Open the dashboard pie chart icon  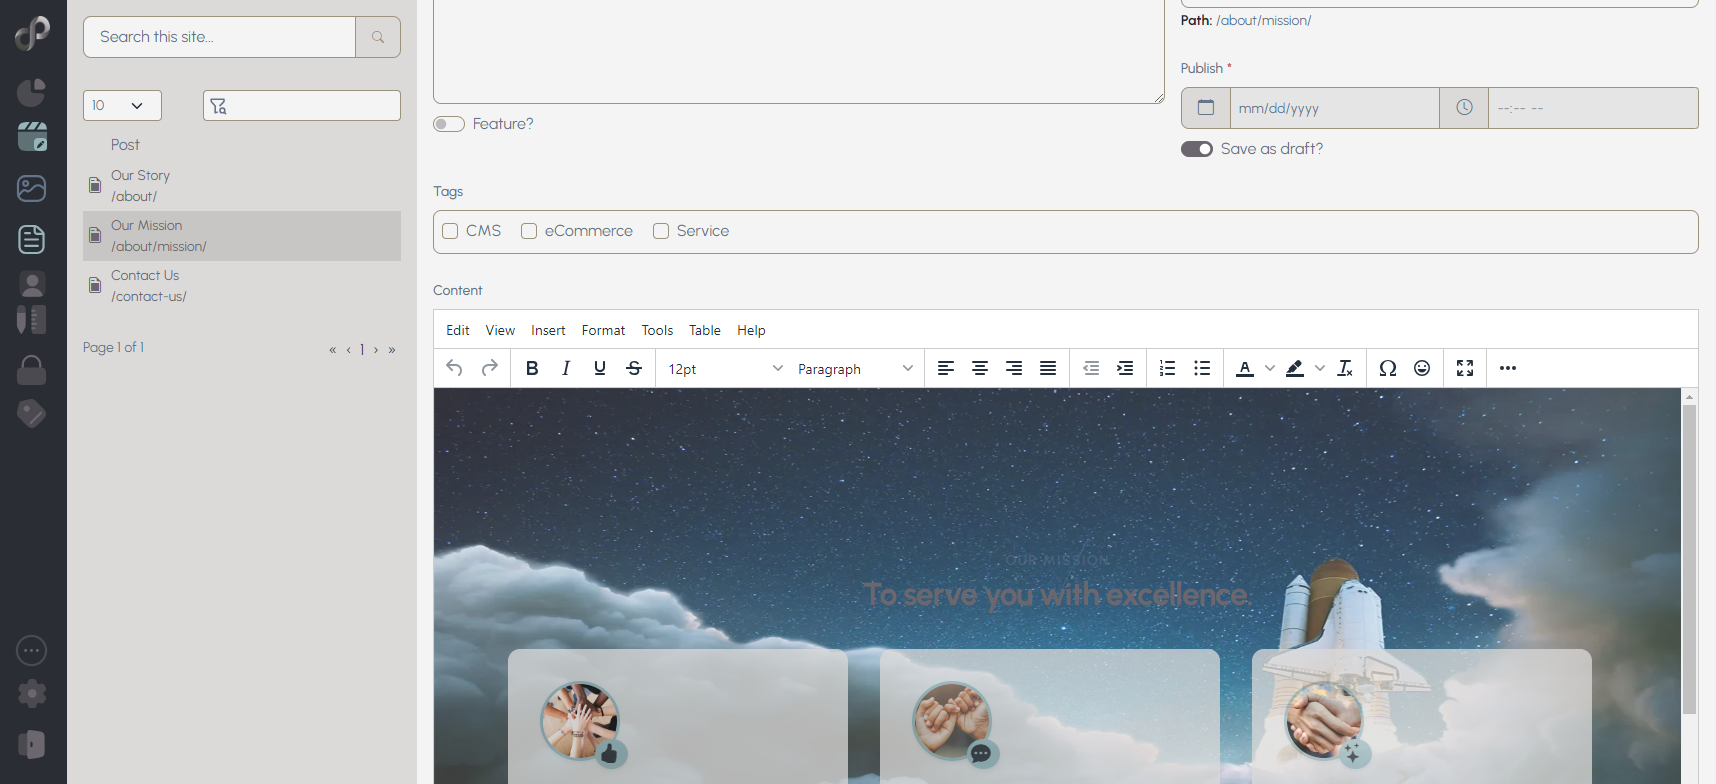coord(32,92)
